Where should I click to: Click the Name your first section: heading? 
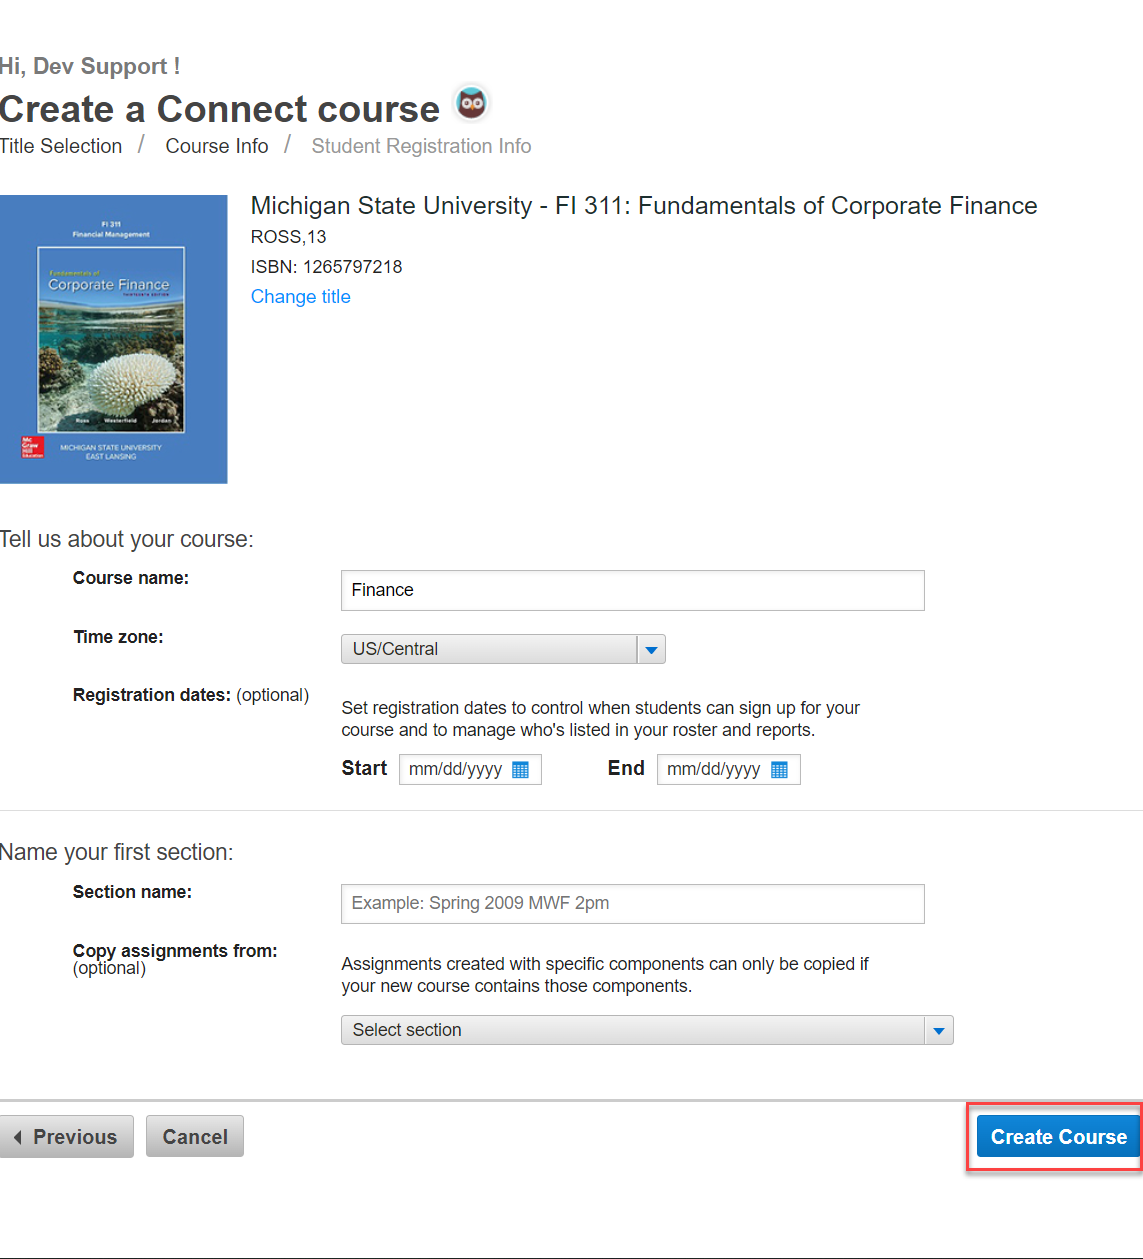[x=117, y=852]
